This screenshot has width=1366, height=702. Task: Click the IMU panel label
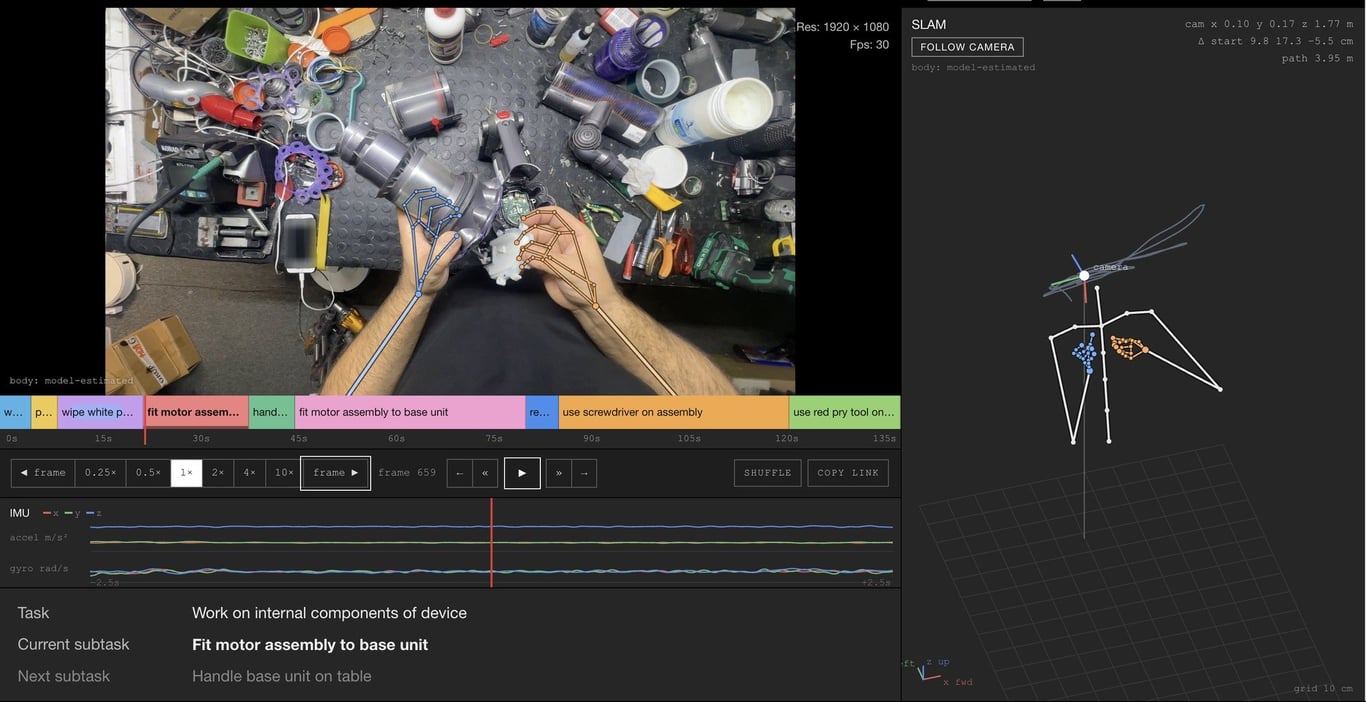(20, 513)
